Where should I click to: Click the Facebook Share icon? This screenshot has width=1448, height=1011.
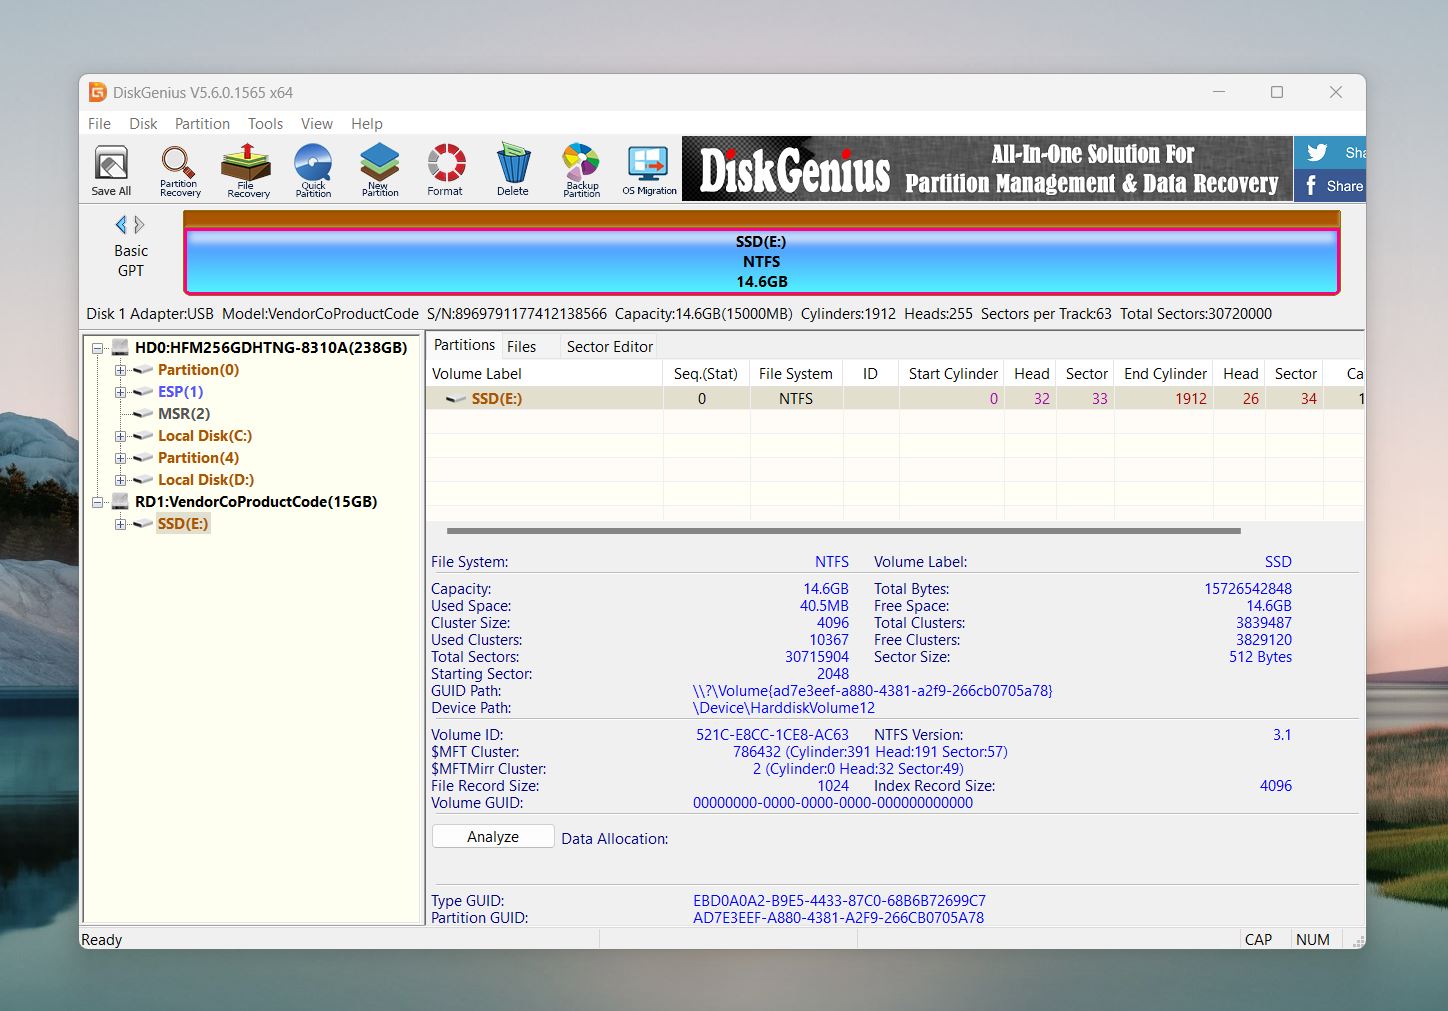(1330, 185)
